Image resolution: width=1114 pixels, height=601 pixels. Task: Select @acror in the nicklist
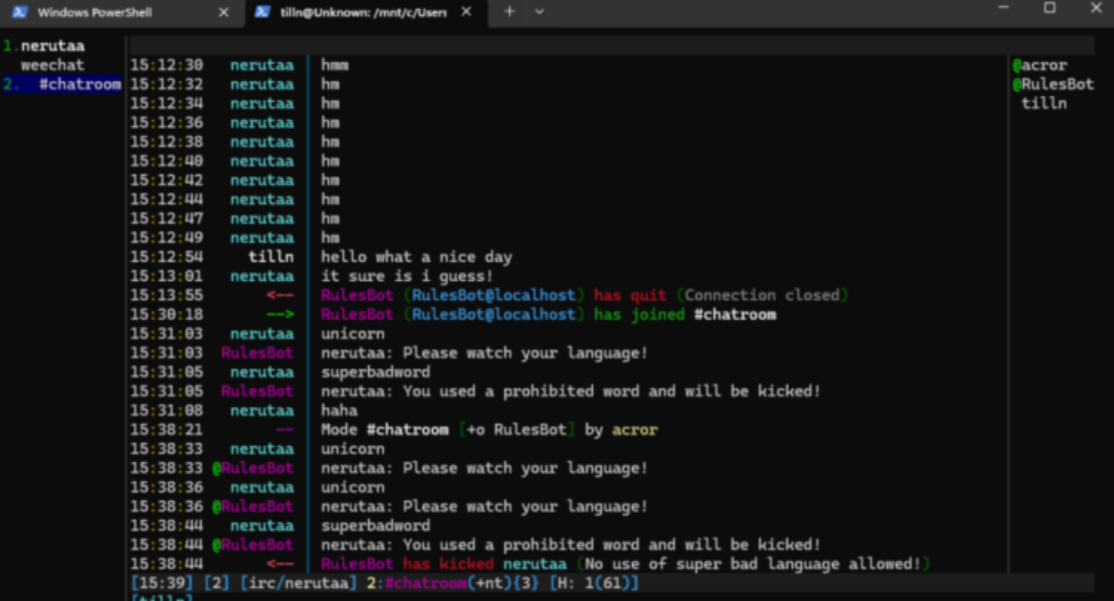coord(1040,65)
